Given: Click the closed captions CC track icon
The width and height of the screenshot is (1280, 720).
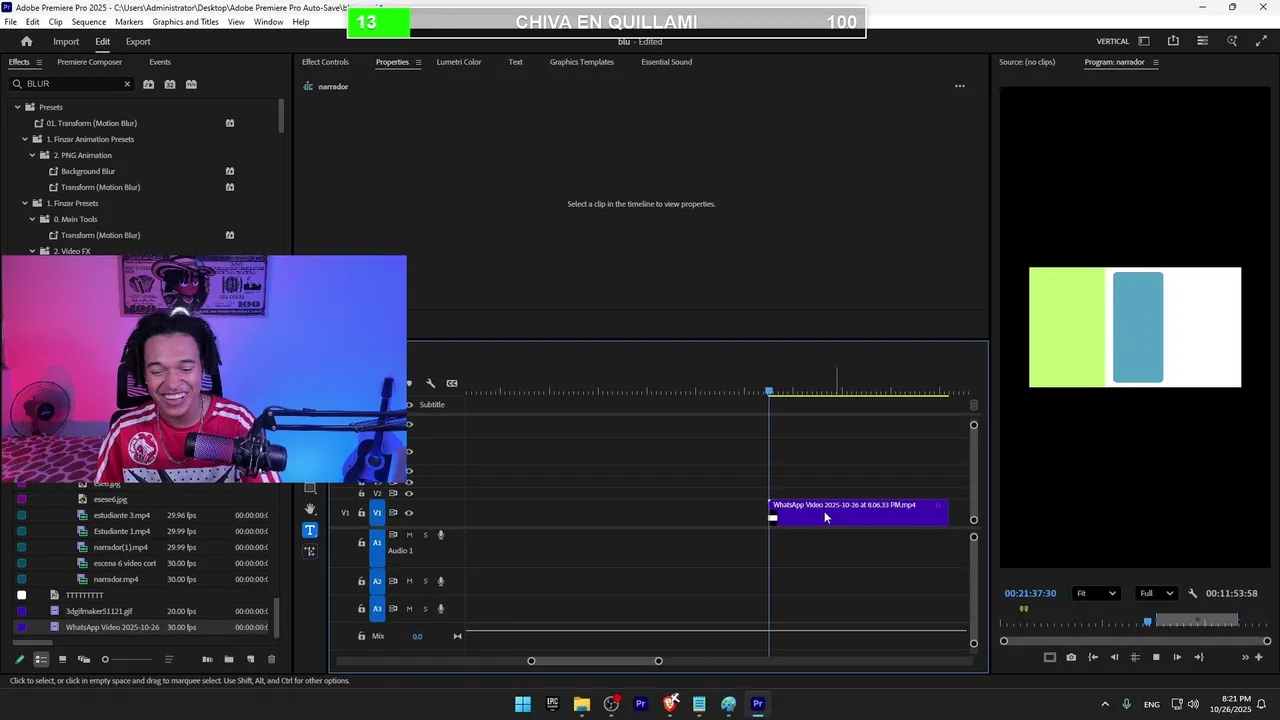Looking at the screenshot, I should coord(452,383).
